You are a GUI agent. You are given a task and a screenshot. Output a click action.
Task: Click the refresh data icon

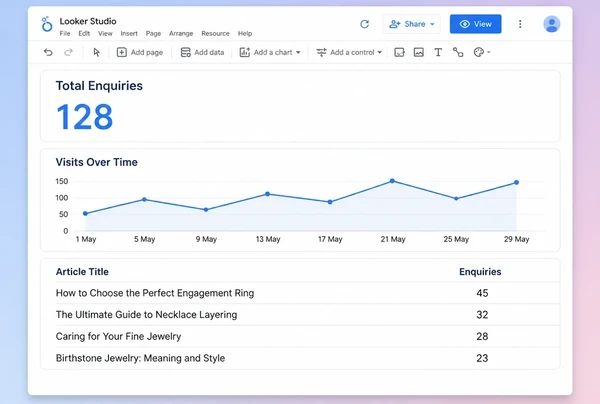coord(365,24)
